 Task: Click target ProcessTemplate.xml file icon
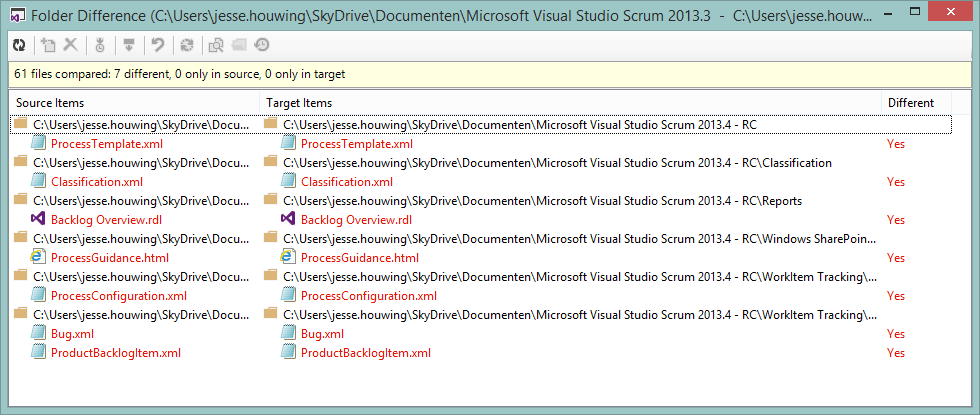click(288, 144)
